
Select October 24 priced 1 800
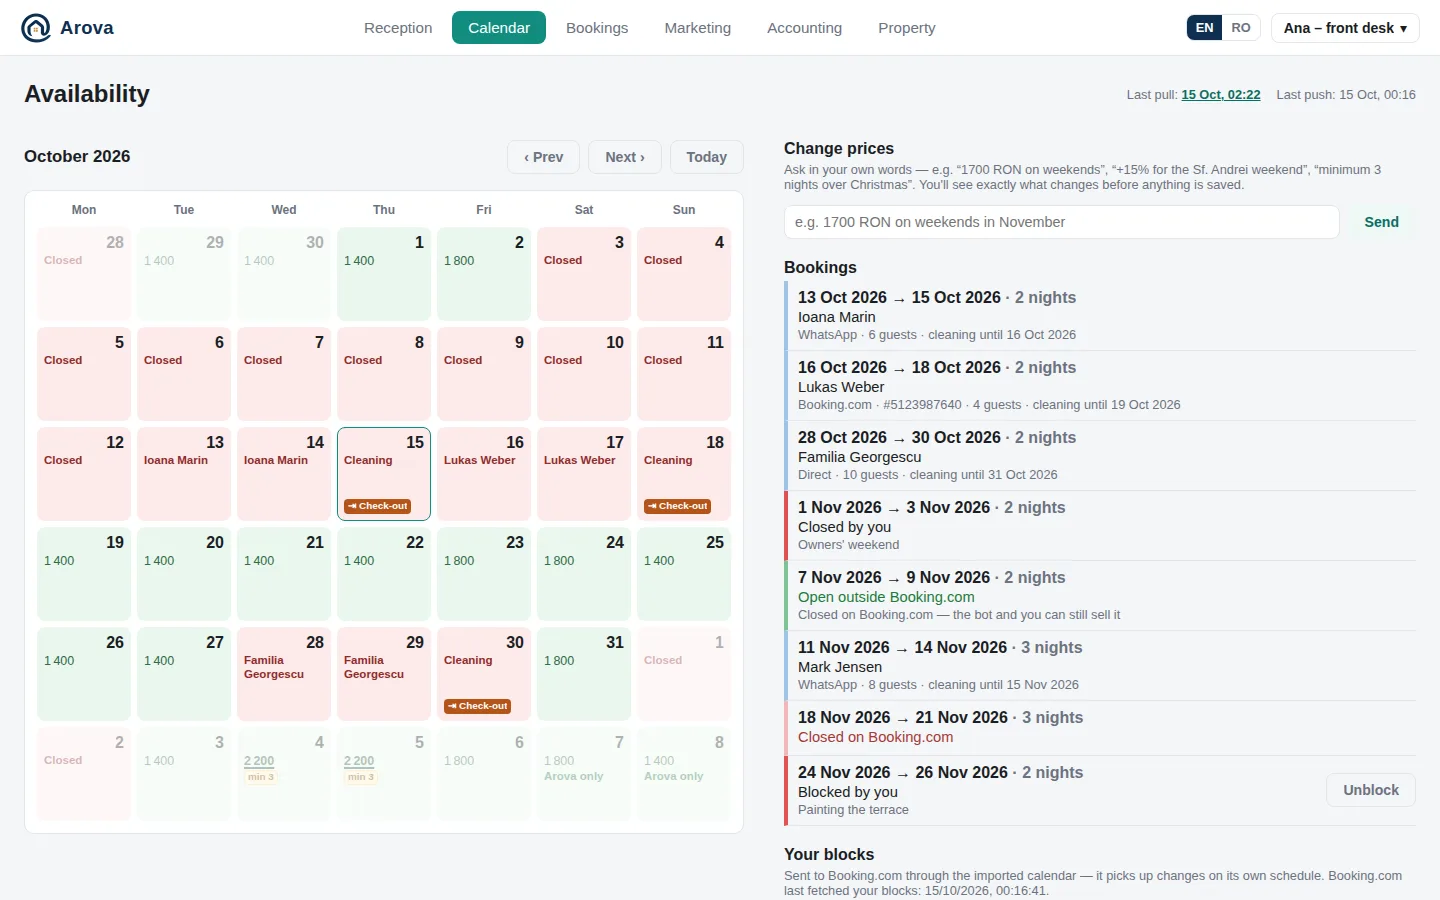pyautogui.click(x=584, y=574)
